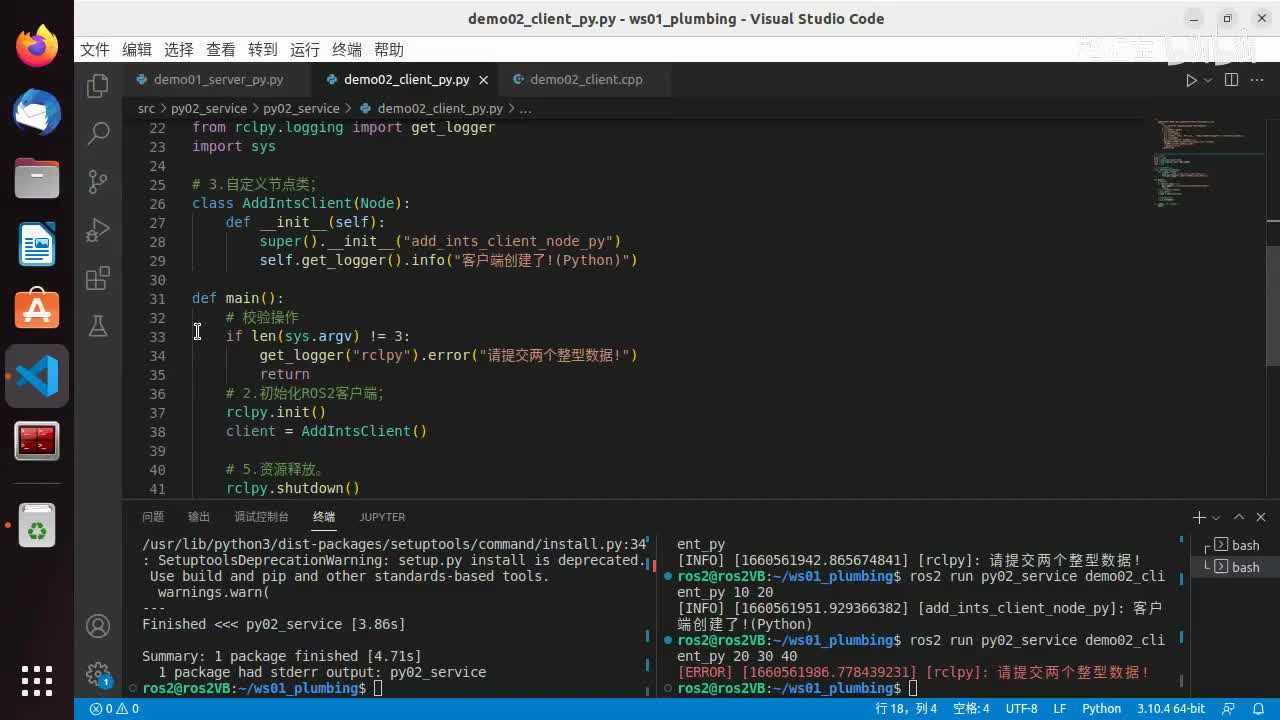The height and width of the screenshot is (720, 1280).
Task: Switch to the 调试控制台 panel tab
Action: click(x=261, y=517)
